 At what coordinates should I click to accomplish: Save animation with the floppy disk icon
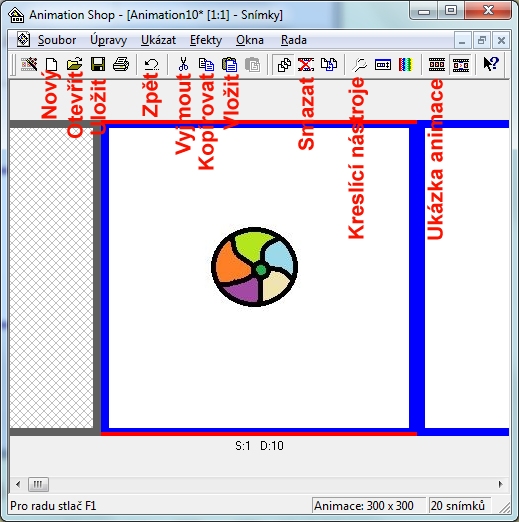tap(98, 64)
